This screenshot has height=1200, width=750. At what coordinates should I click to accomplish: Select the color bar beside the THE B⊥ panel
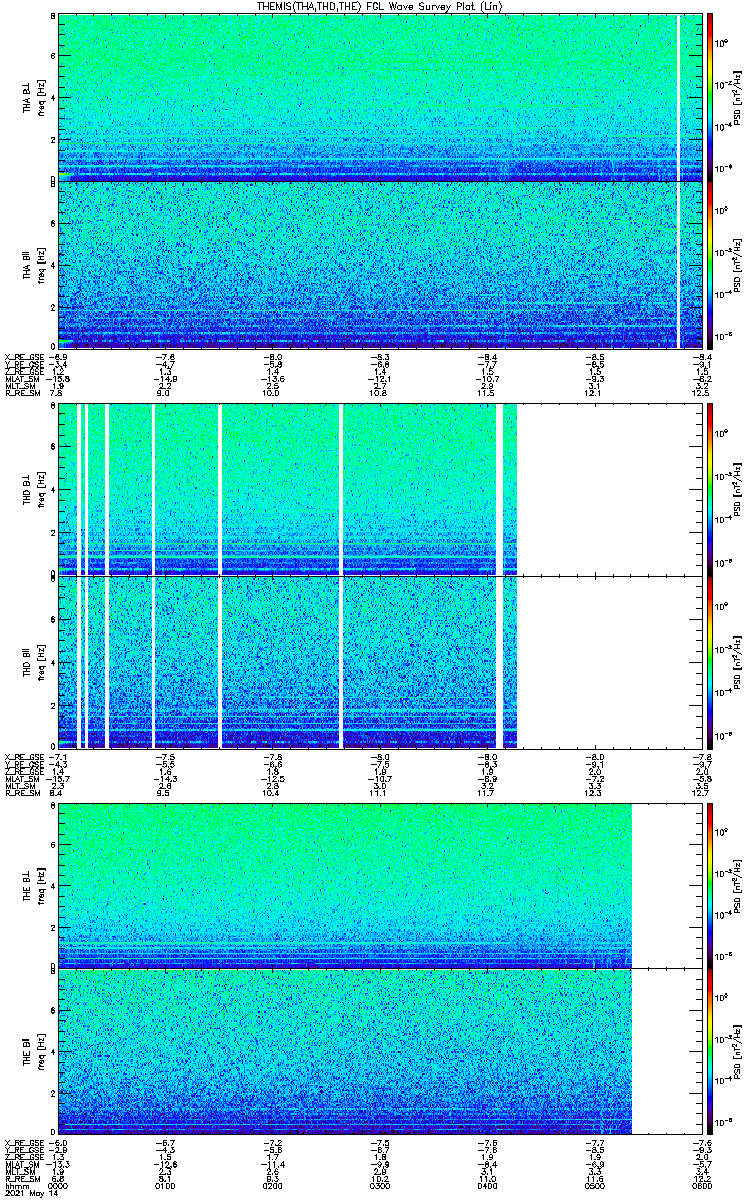pyautogui.click(x=710, y=885)
